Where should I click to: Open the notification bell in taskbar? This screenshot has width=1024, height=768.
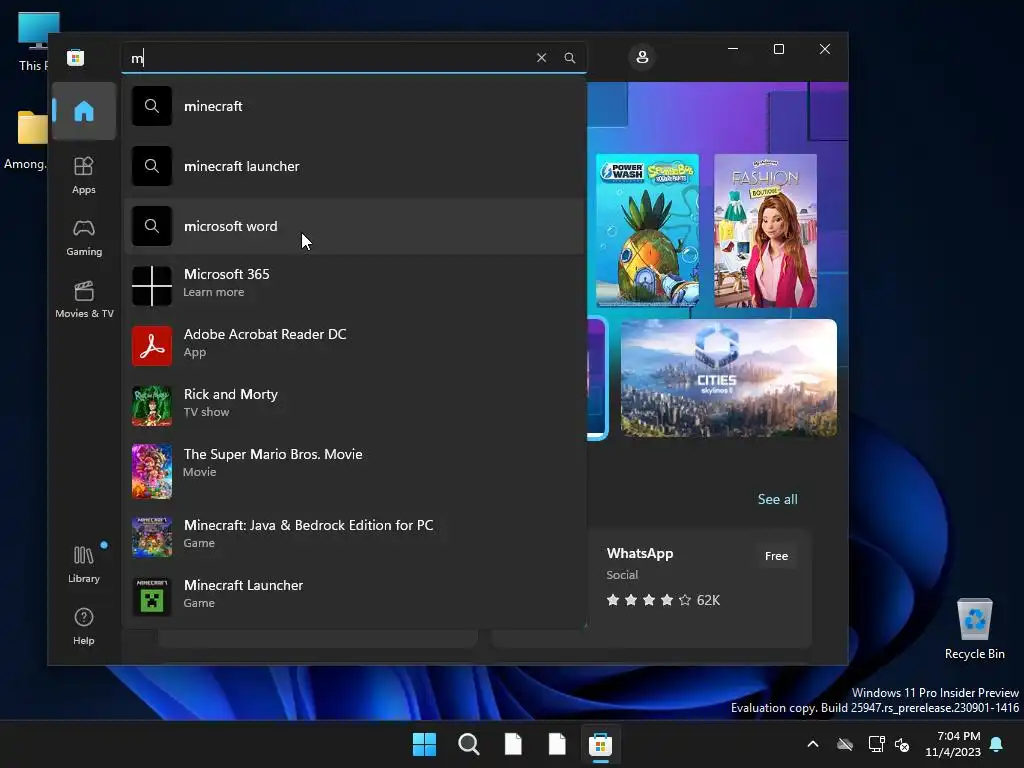[997, 744]
